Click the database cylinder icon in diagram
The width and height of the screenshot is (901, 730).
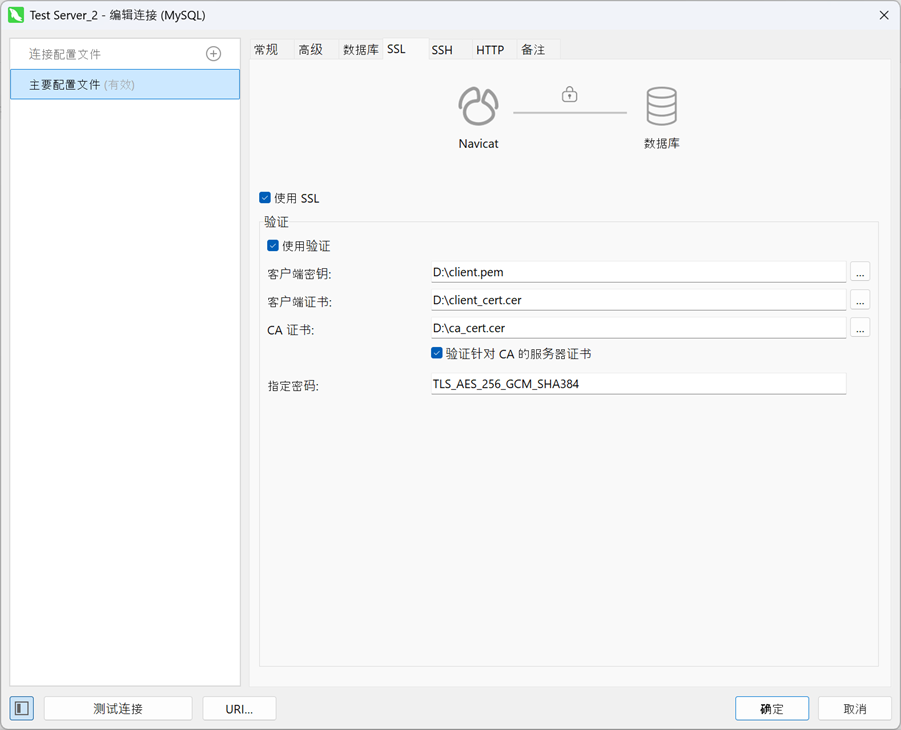pos(661,106)
